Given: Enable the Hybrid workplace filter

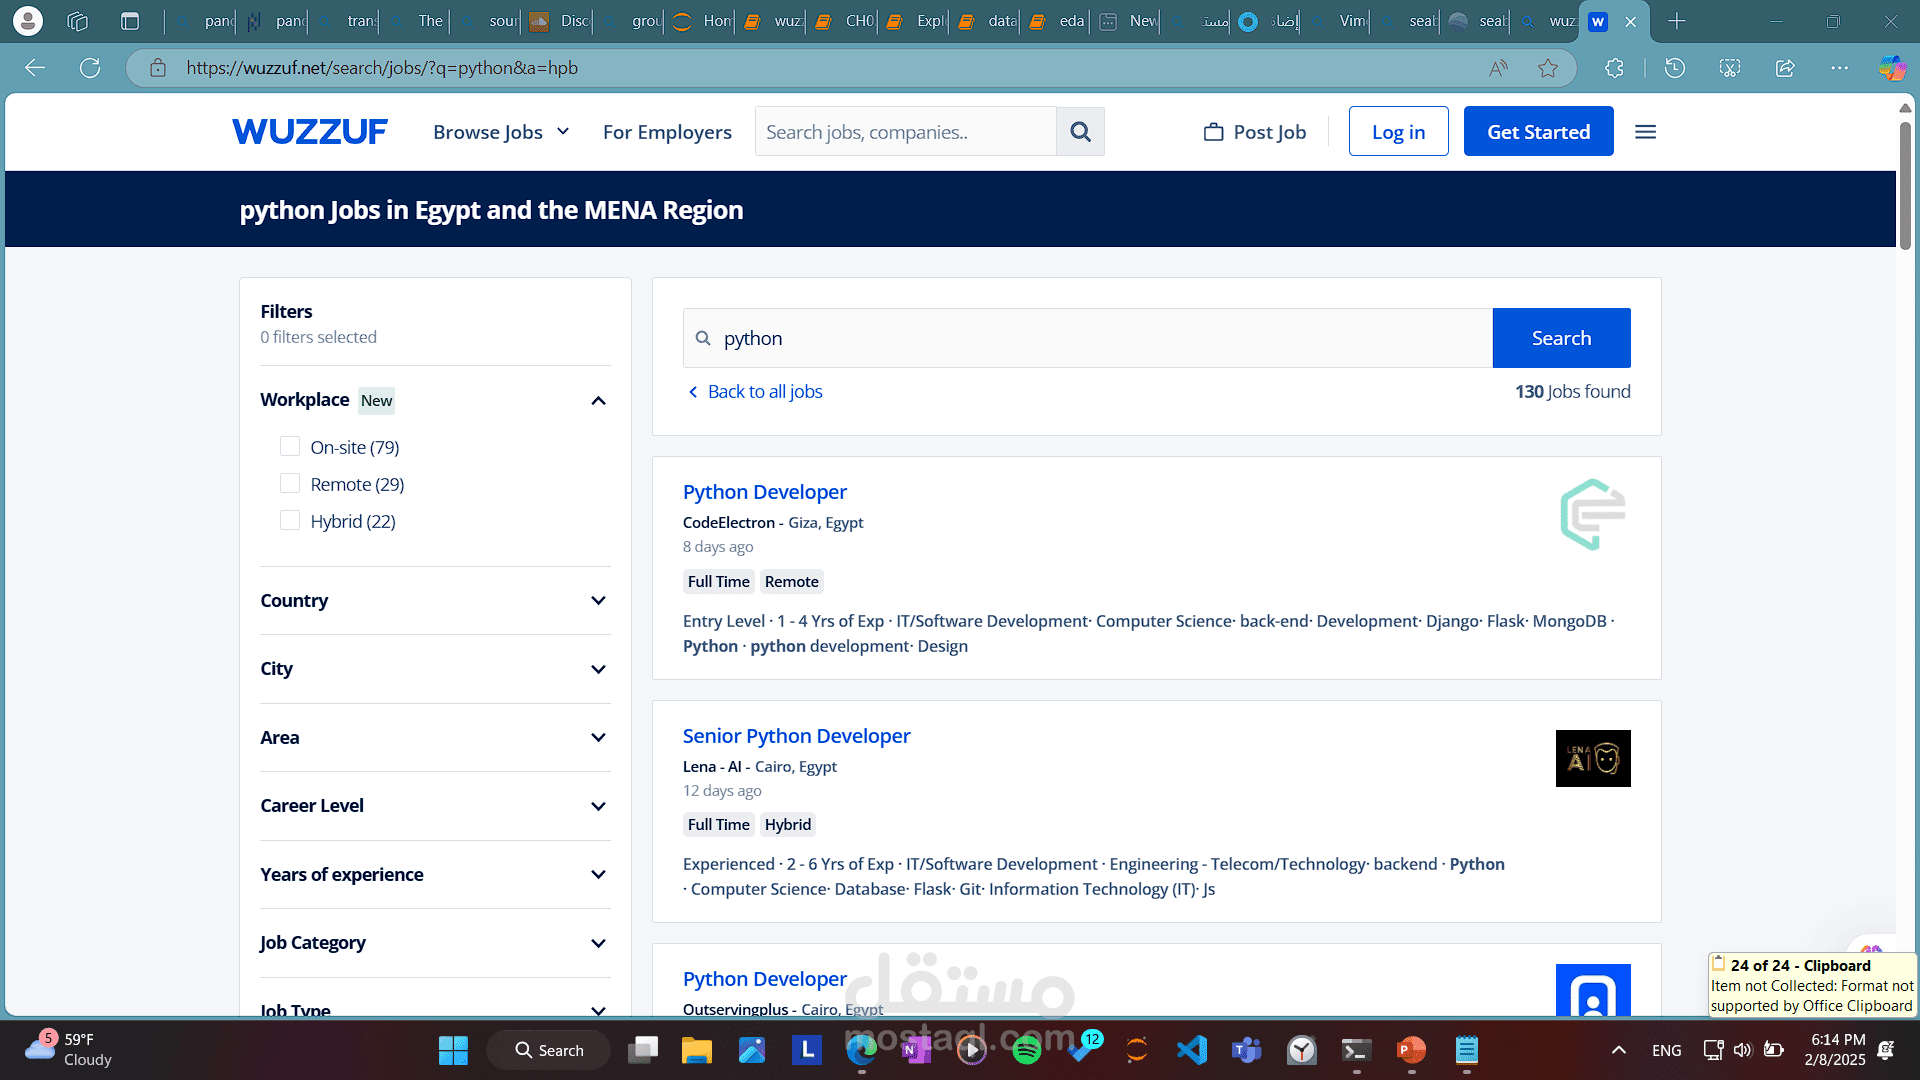Looking at the screenshot, I should 289,520.
